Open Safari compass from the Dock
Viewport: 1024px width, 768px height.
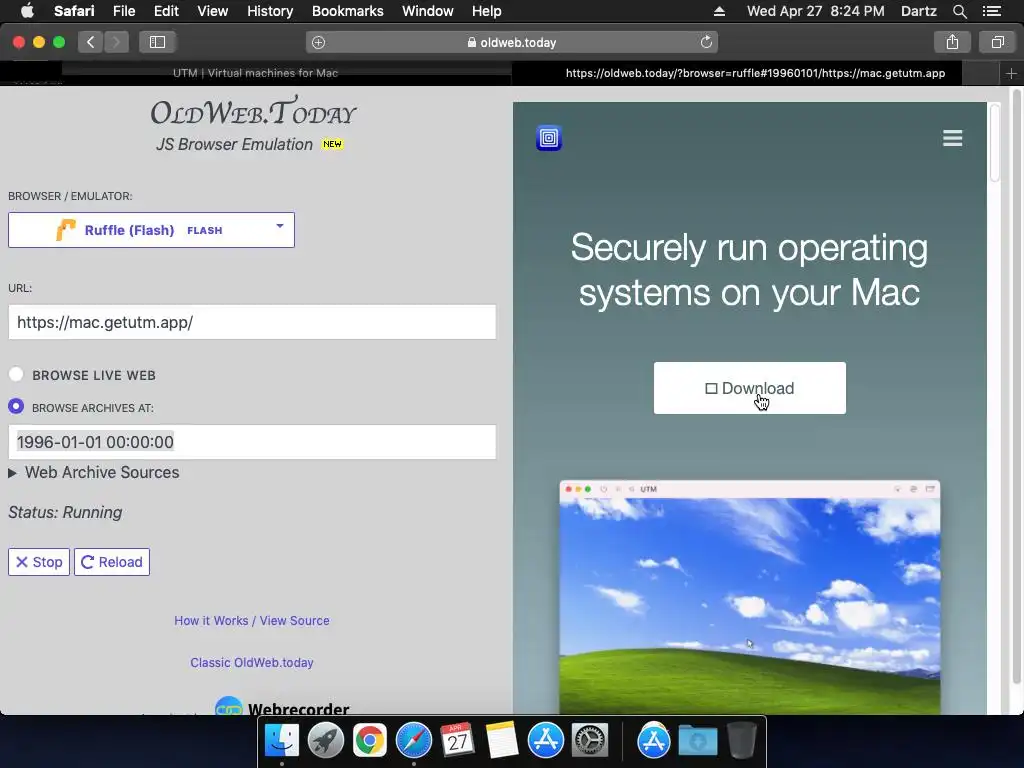click(413, 741)
